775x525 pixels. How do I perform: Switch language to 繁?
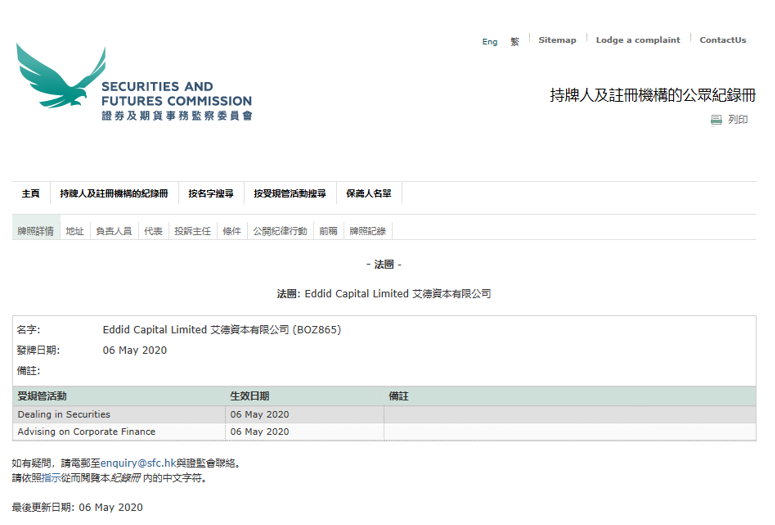[x=515, y=42]
